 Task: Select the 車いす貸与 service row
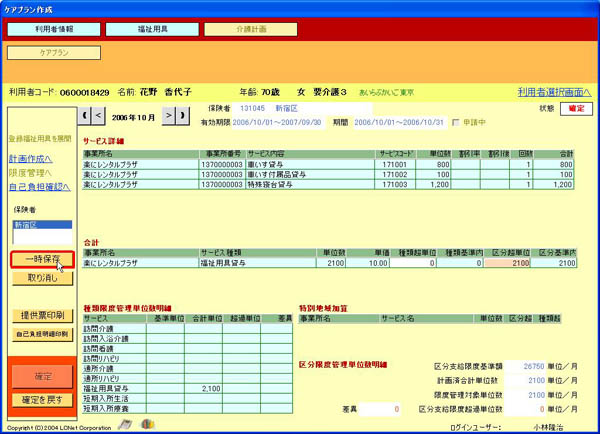pyautogui.click(x=328, y=165)
